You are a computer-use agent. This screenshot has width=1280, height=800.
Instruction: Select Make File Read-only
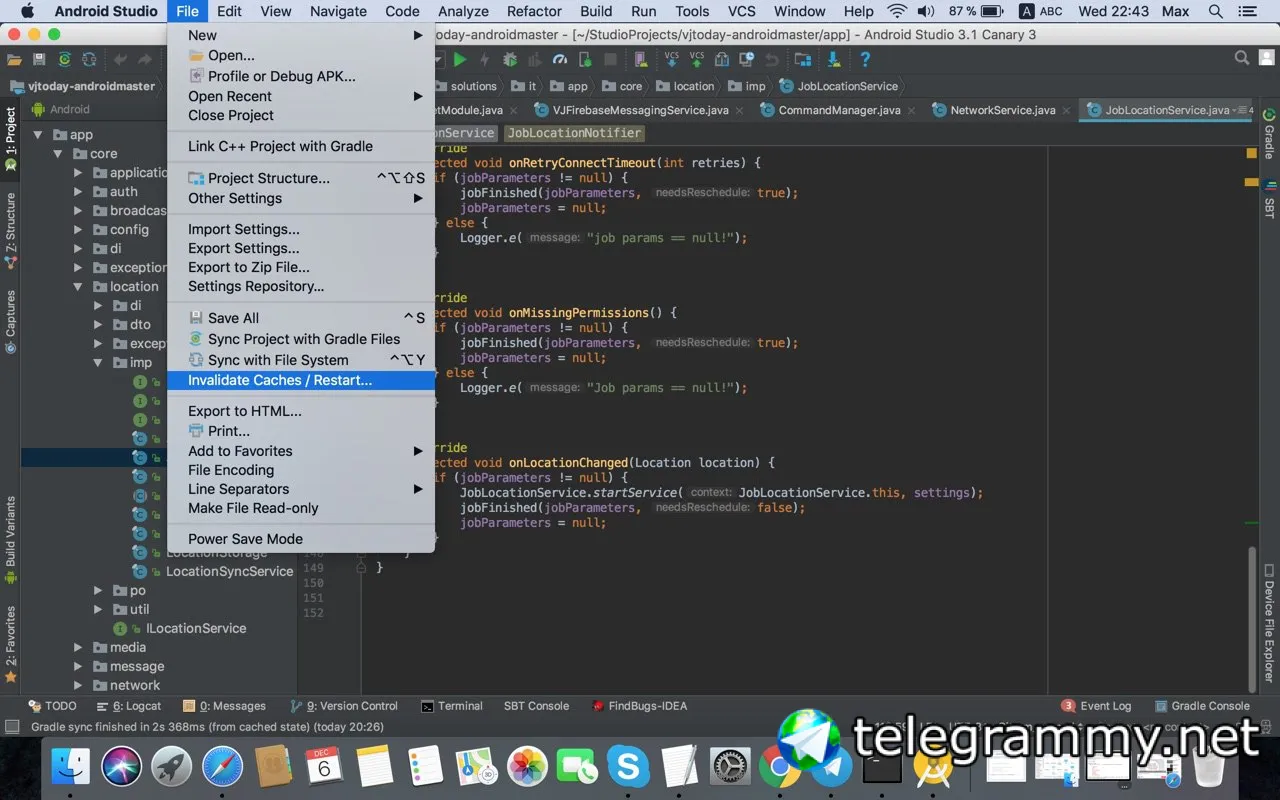pos(253,508)
